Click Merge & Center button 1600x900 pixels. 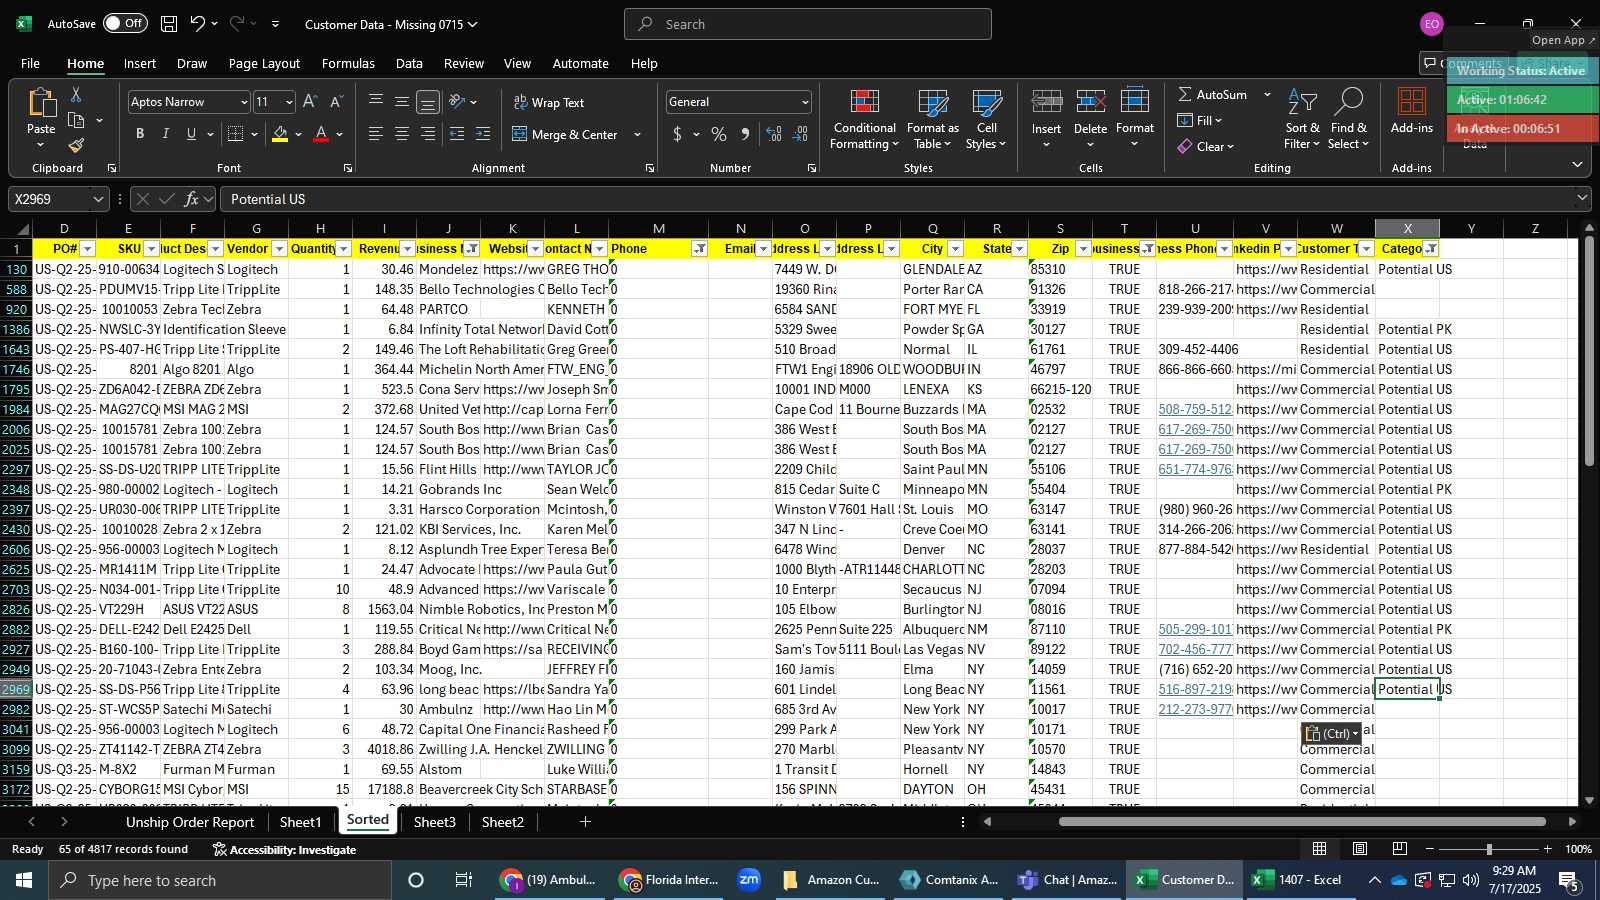[x=566, y=134]
